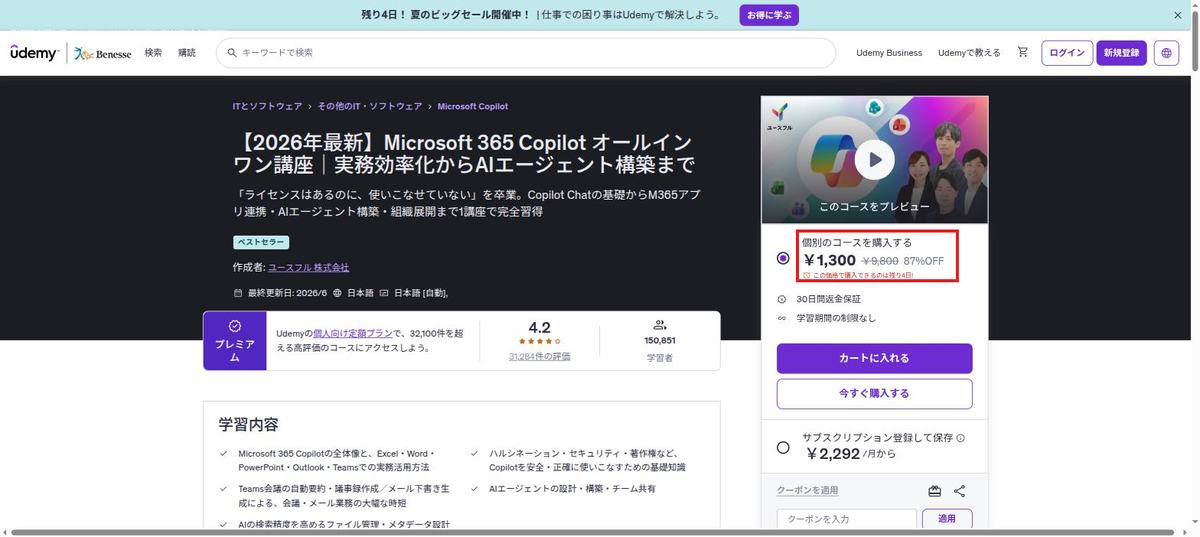Focus the coupon code input field

coord(847,519)
